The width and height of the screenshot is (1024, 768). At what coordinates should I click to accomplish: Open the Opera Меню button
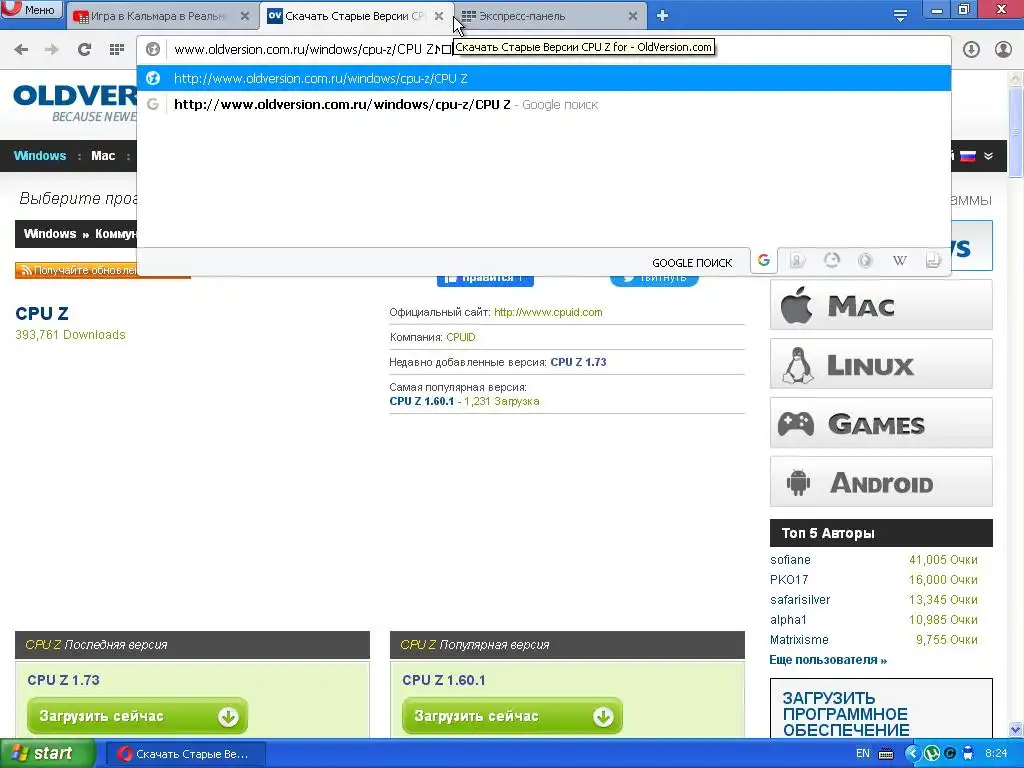(x=31, y=10)
